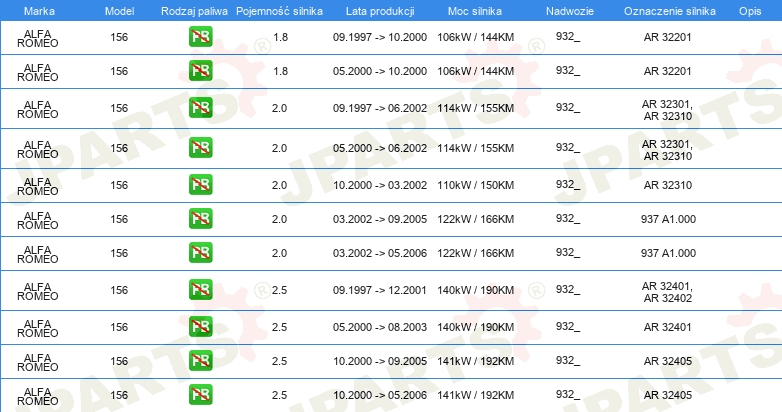The width and height of the screenshot is (782, 412).
Task: Select production years 09.1997 -> 10.2000
Action: click(380, 37)
